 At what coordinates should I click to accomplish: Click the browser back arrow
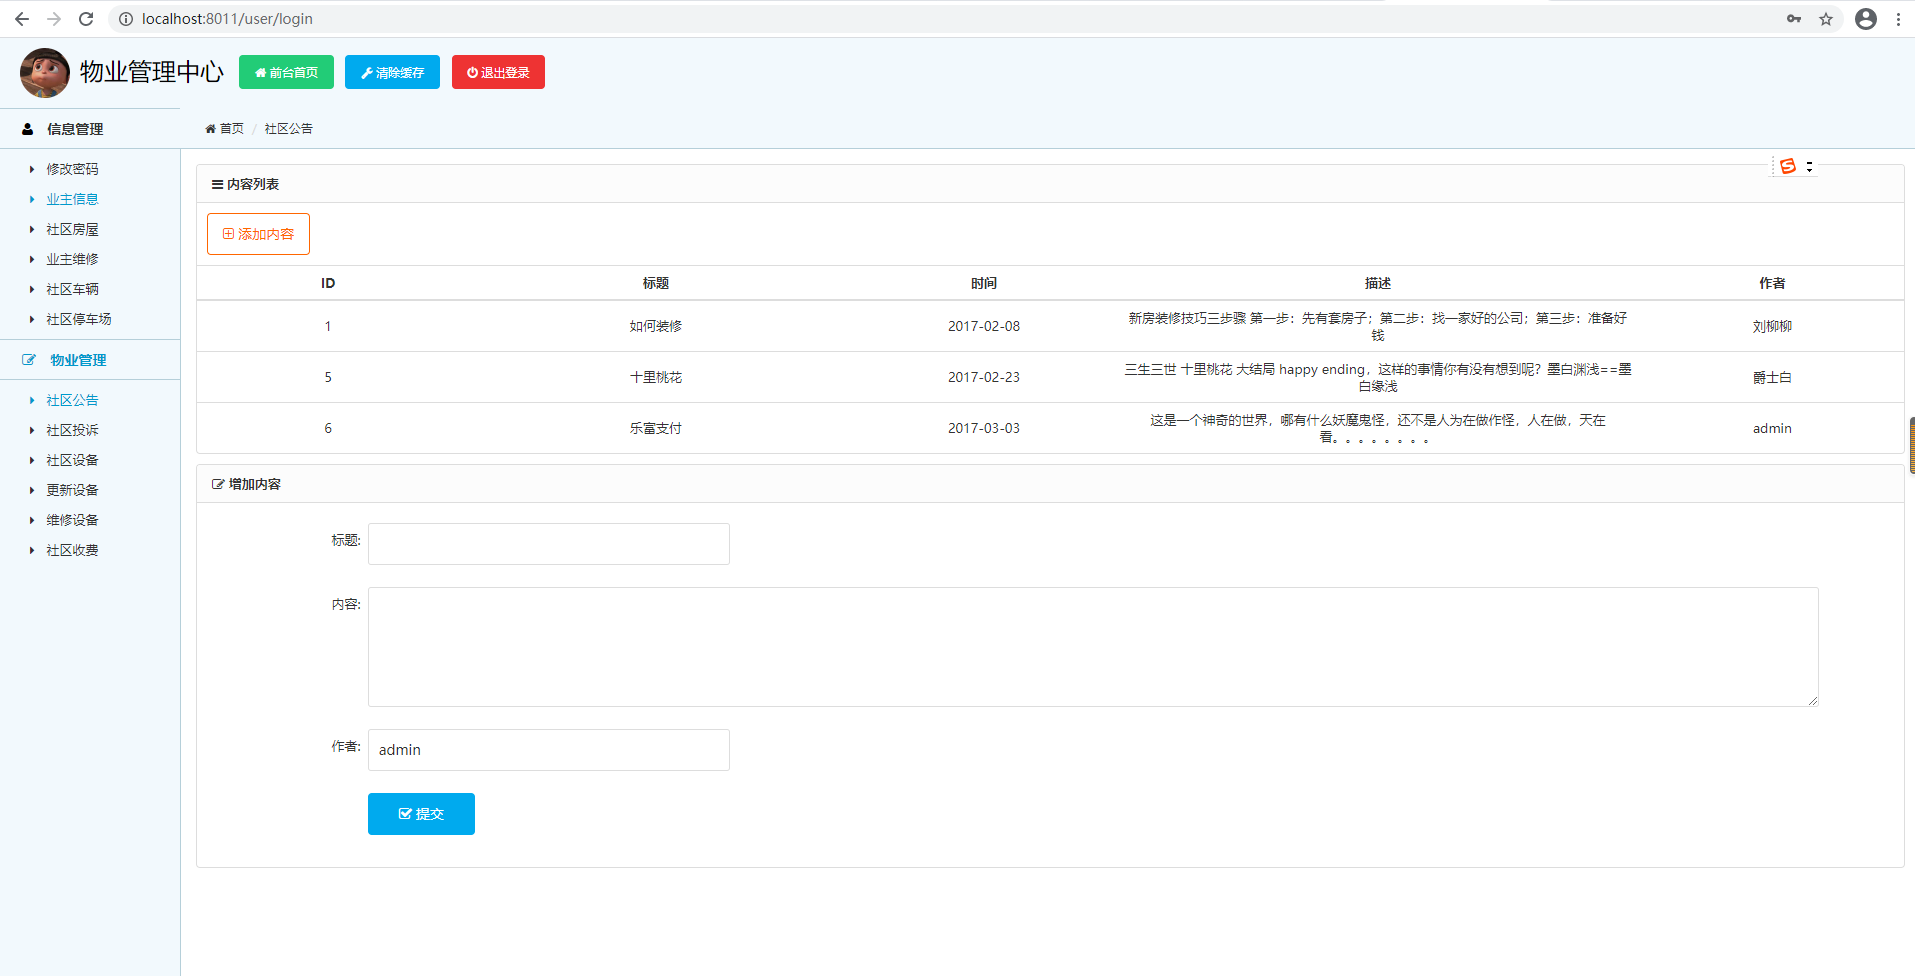[x=21, y=19]
